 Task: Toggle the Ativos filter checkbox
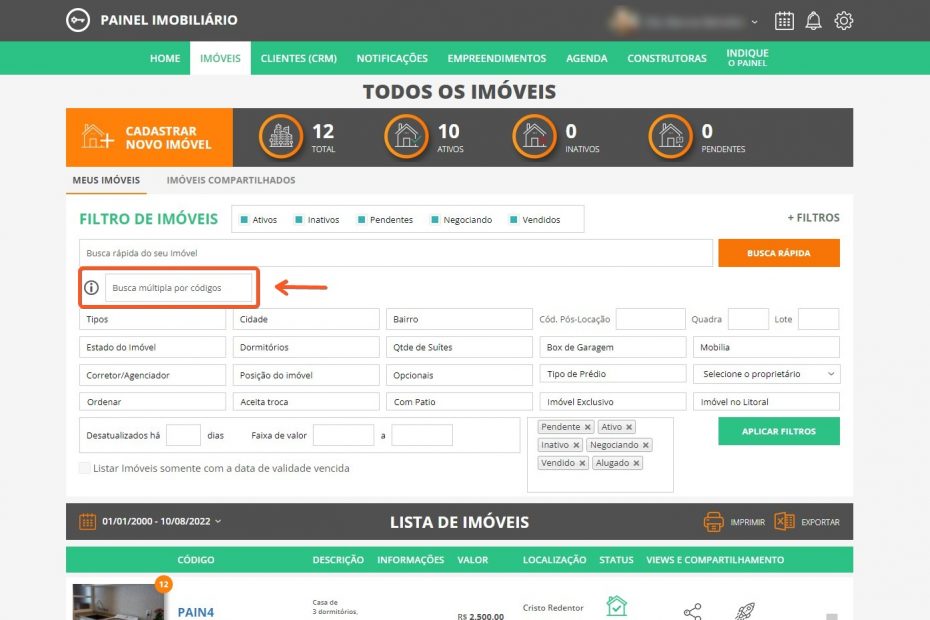click(243, 220)
